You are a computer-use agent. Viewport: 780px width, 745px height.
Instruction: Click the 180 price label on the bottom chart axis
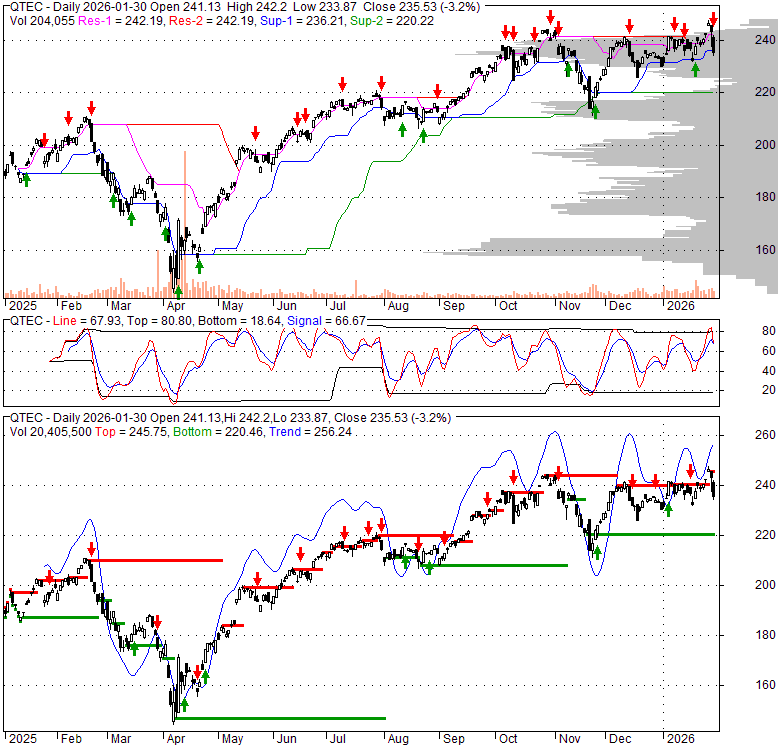pos(765,635)
